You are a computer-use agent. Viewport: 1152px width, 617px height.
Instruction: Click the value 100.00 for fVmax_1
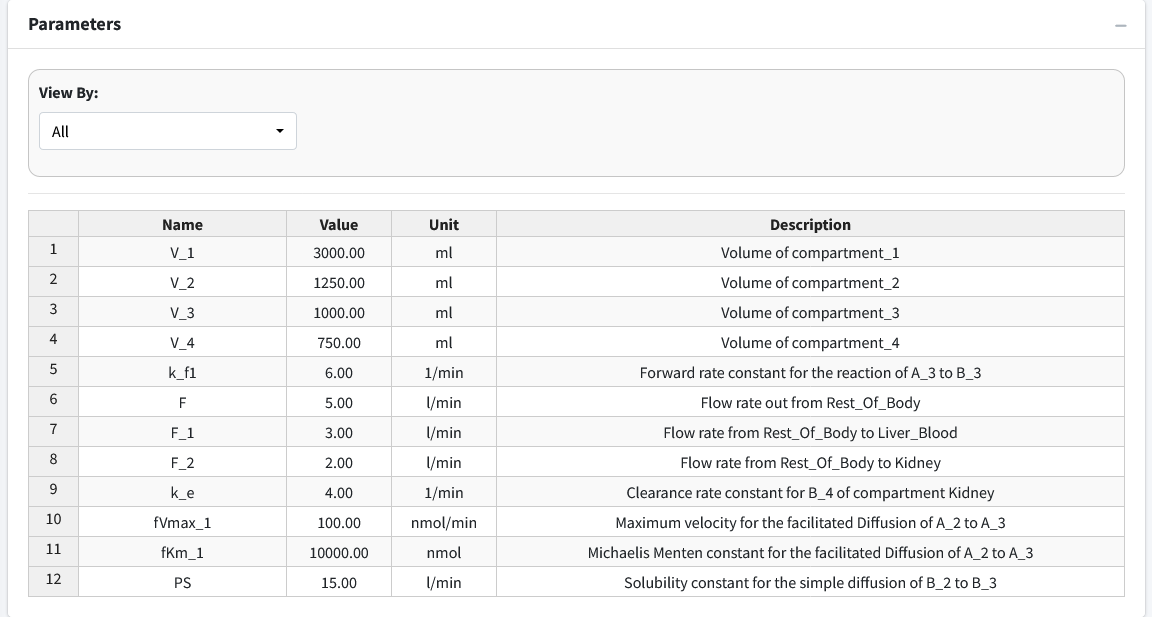click(x=339, y=522)
